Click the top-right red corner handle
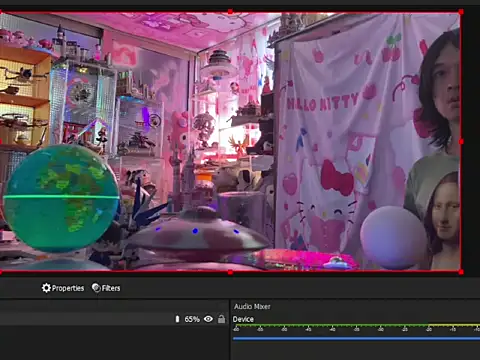The width and height of the screenshot is (480, 360). click(x=461, y=12)
